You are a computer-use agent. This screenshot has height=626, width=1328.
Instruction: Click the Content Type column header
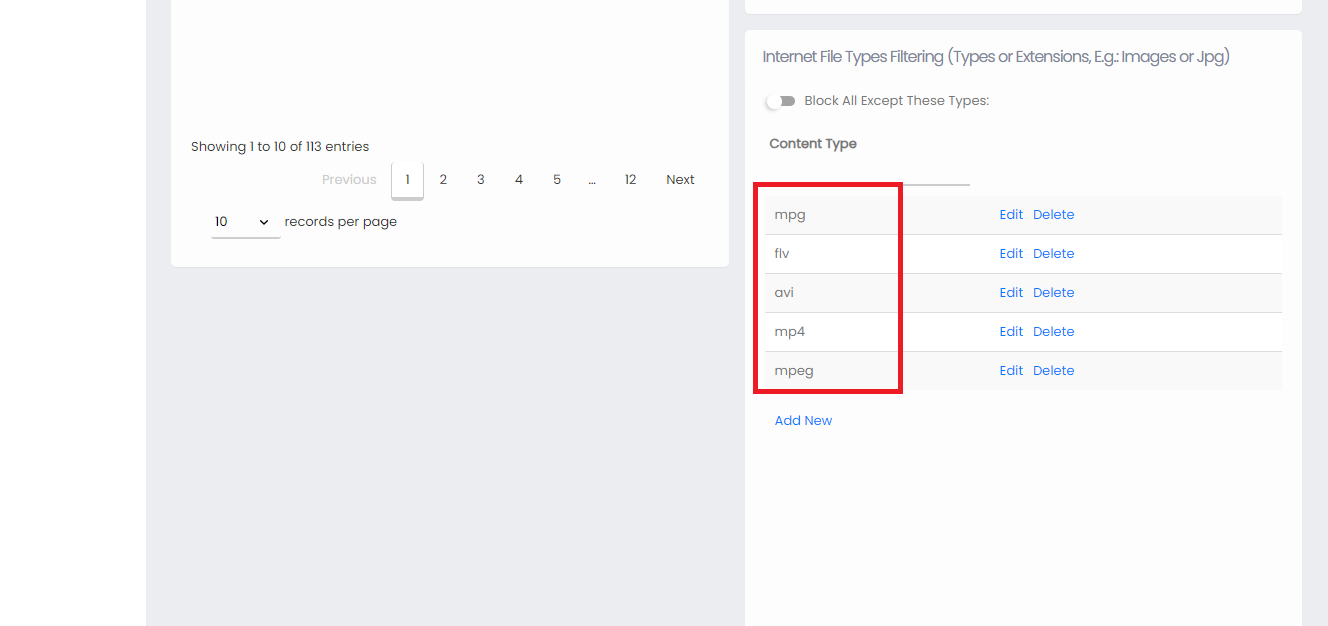tap(813, 144)
